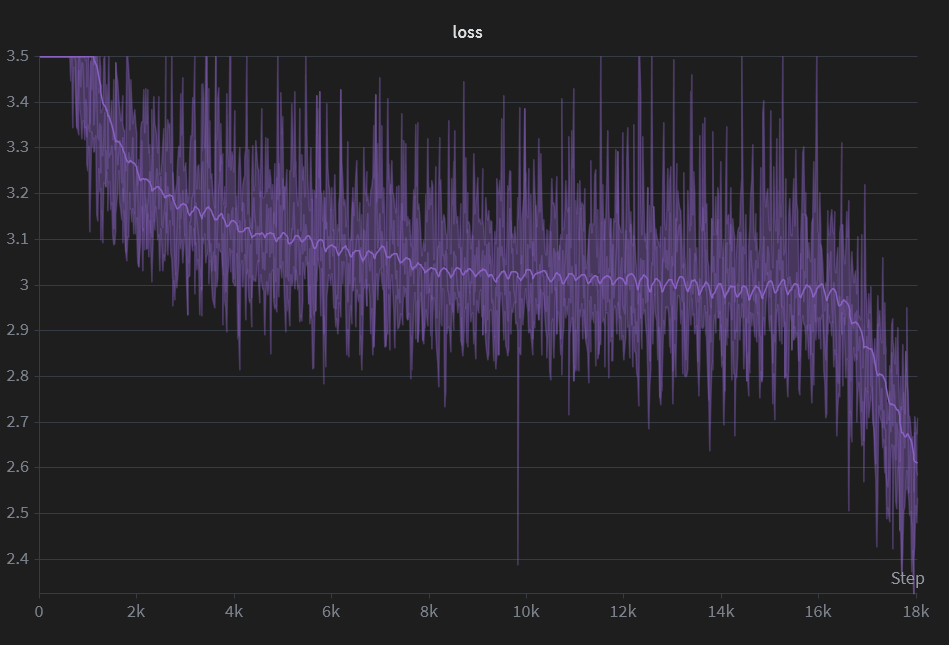Select the 3.5 y-axis tick label
Image resolution: width=949 pixels, height=645 pixels.
click(x=17, y=56)
